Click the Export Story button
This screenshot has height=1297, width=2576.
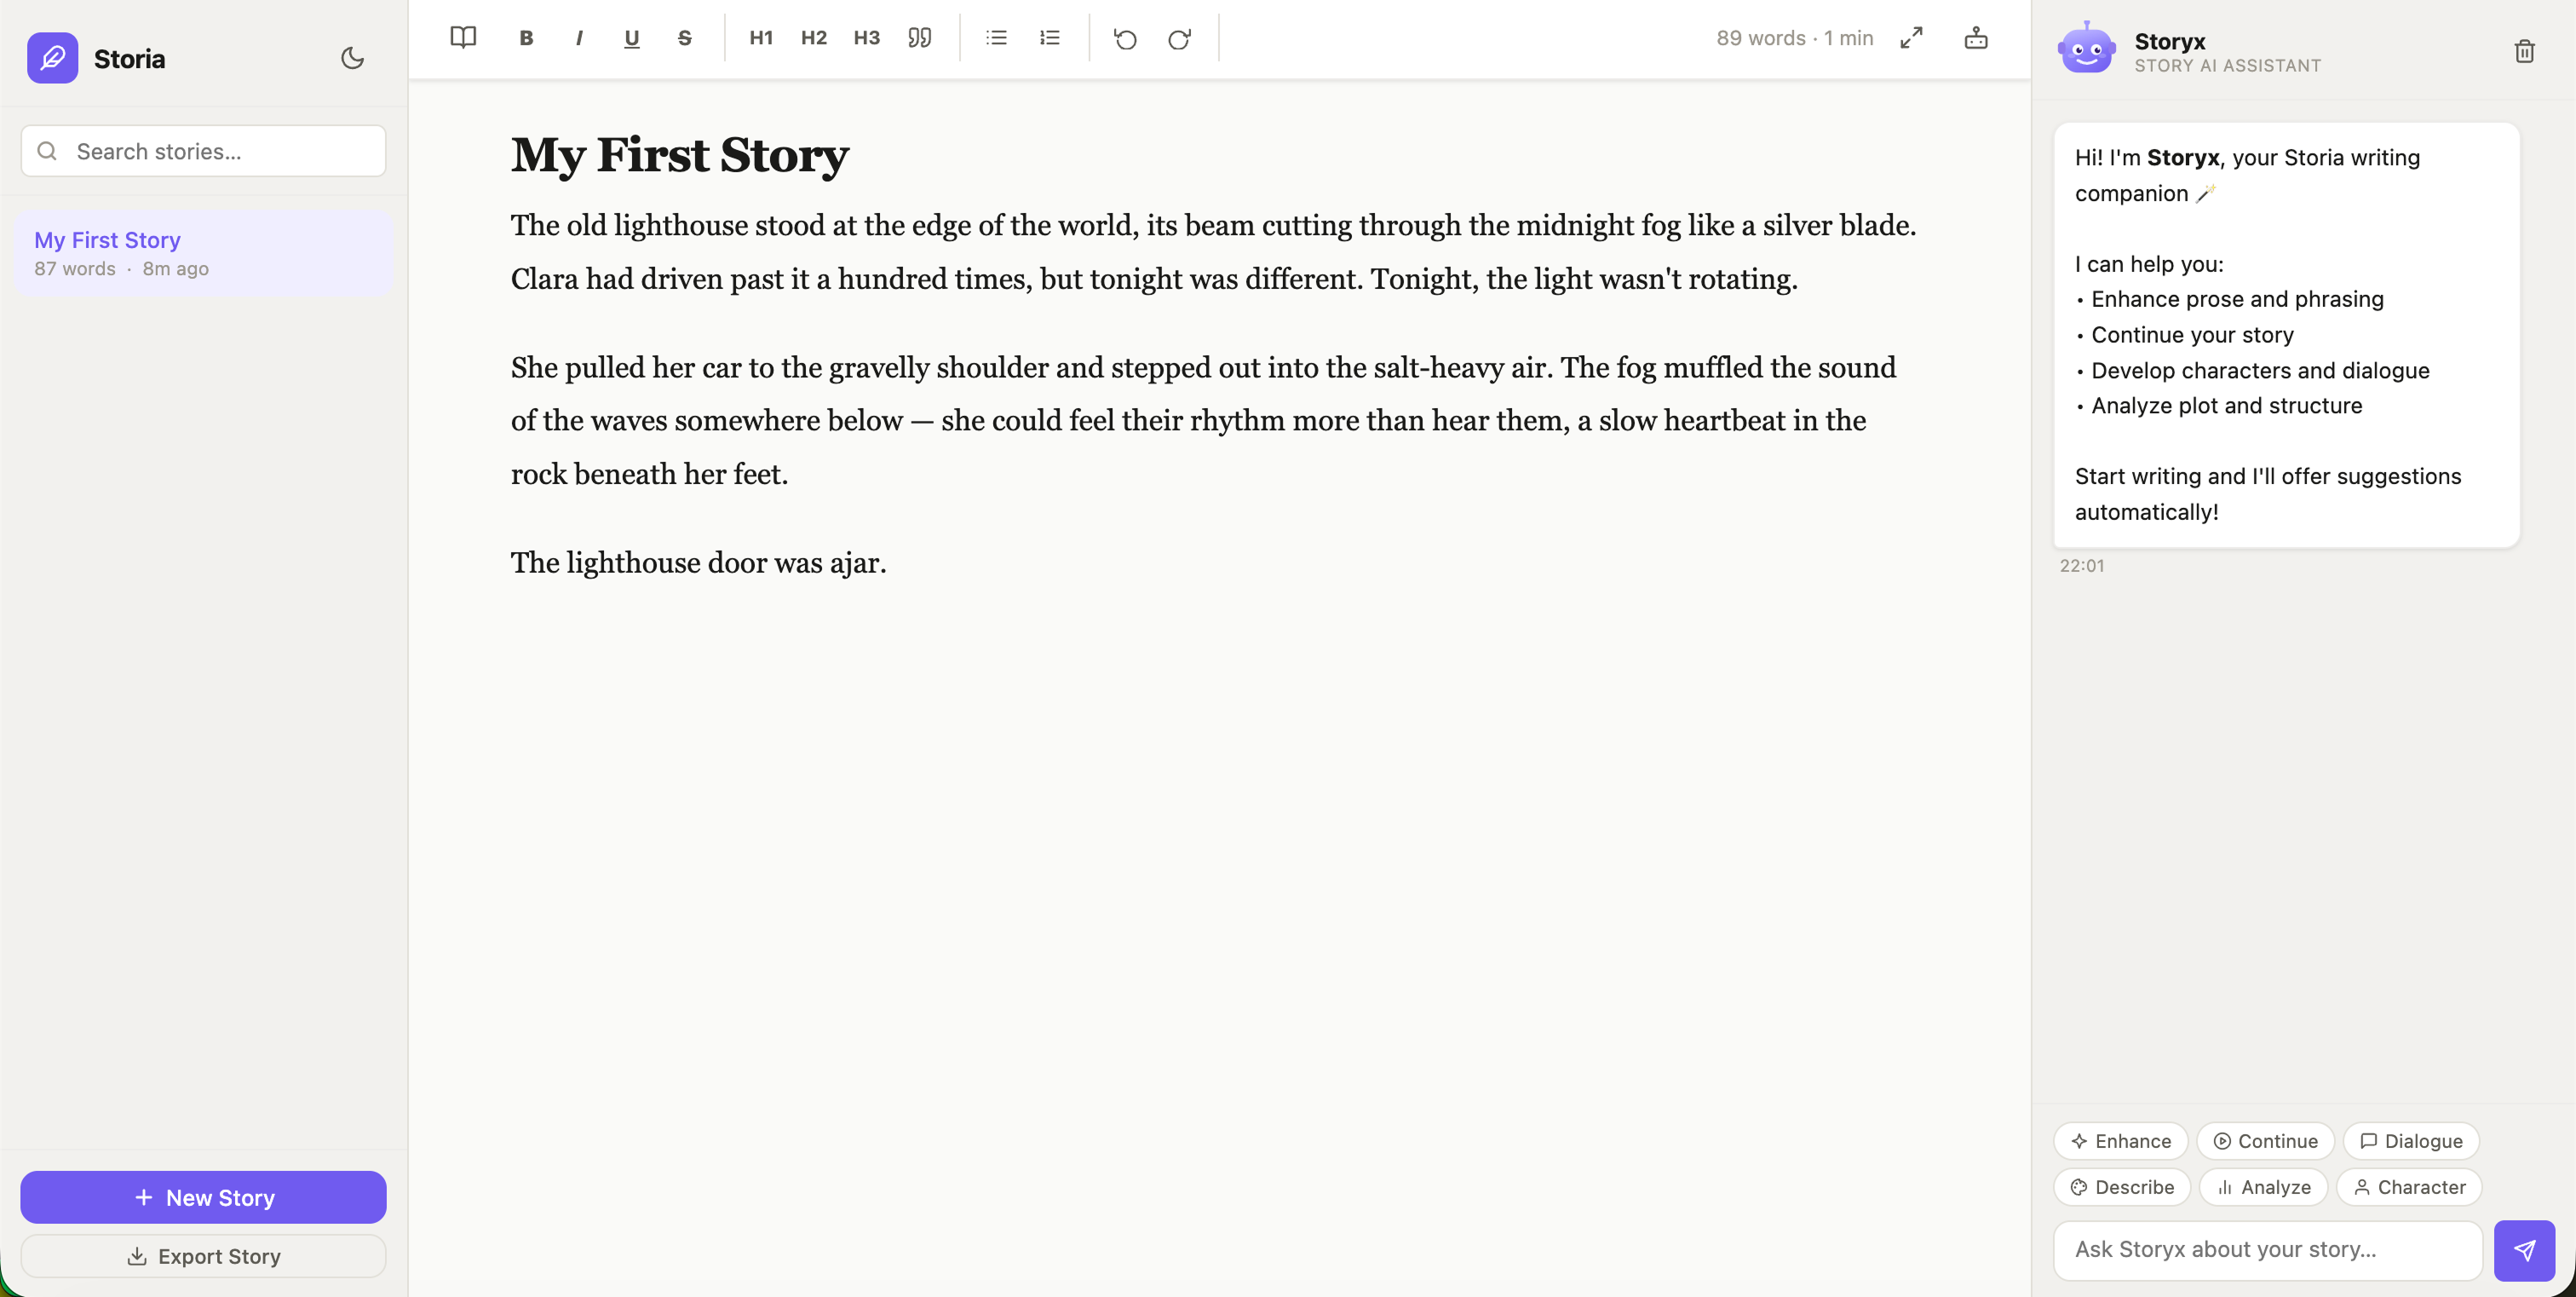pyautogui.click(x=203, y=1256)
